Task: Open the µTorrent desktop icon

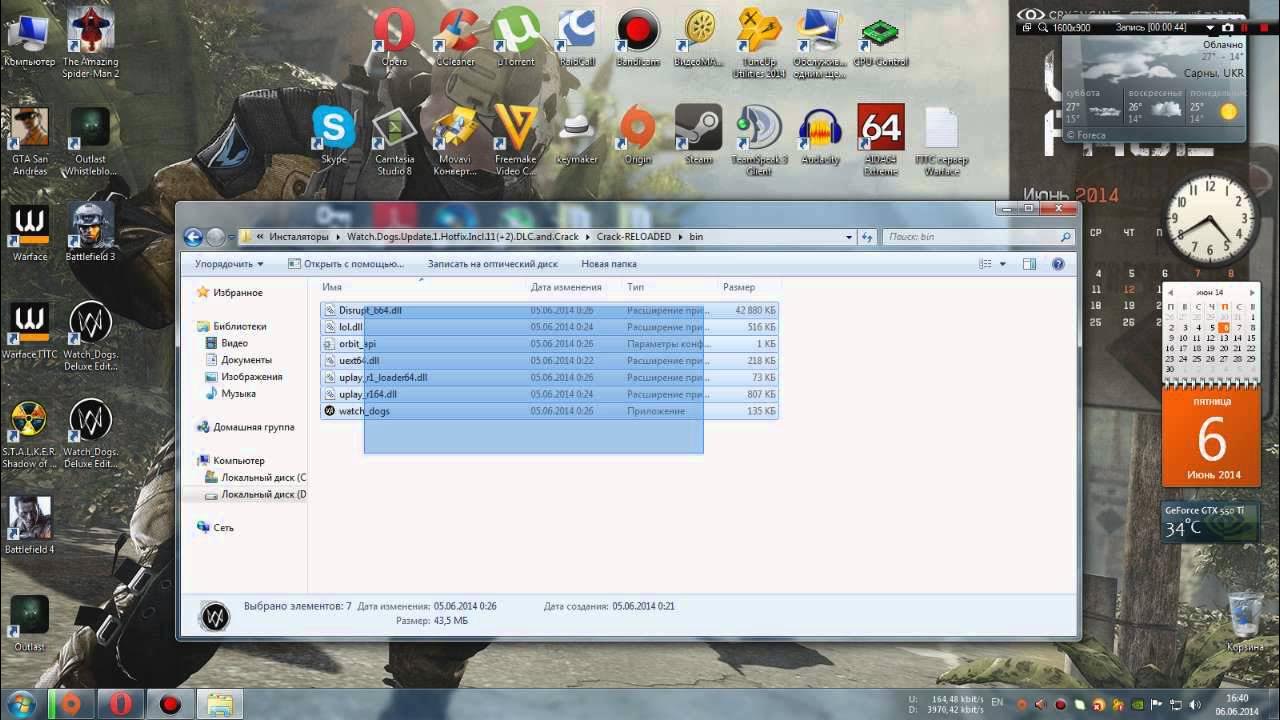Action: point(517,37)
